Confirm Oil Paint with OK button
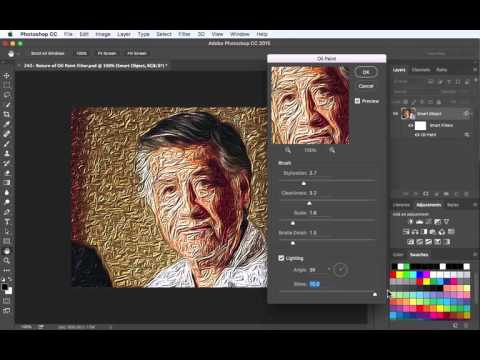Image resolution: width=480 pixels, height=360 pixels. (x=366, y=72)
